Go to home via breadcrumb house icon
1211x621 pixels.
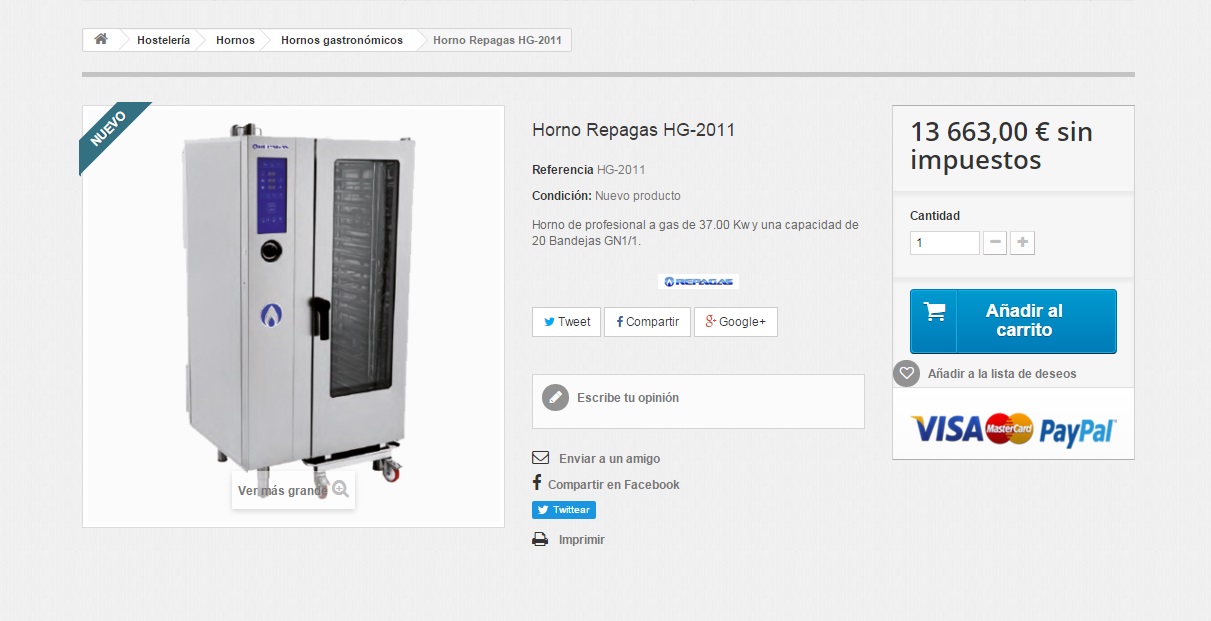(100, 40)
